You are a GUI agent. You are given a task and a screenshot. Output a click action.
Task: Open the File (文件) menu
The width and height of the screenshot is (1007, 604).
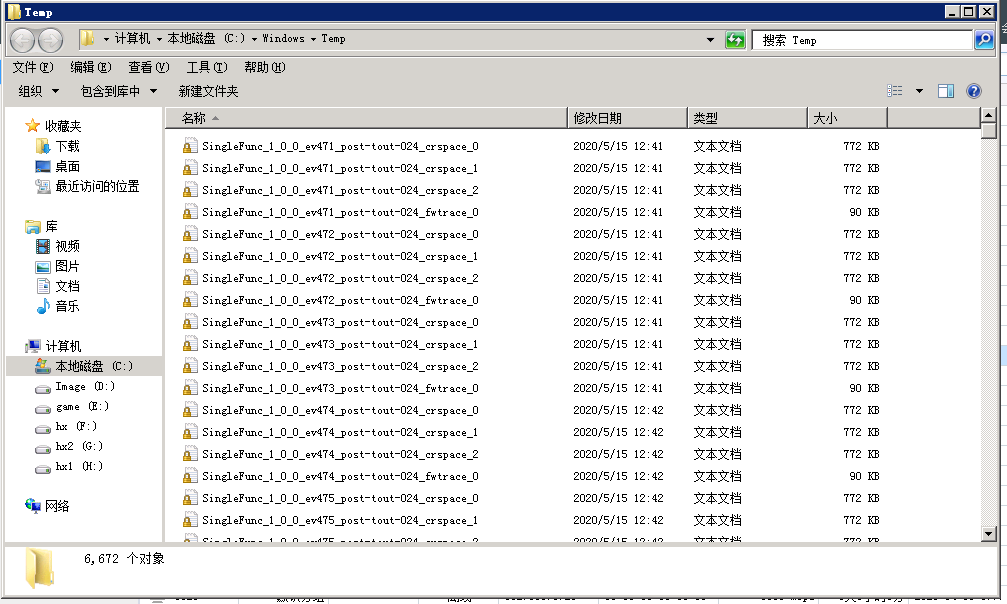(x=33, y=67)
